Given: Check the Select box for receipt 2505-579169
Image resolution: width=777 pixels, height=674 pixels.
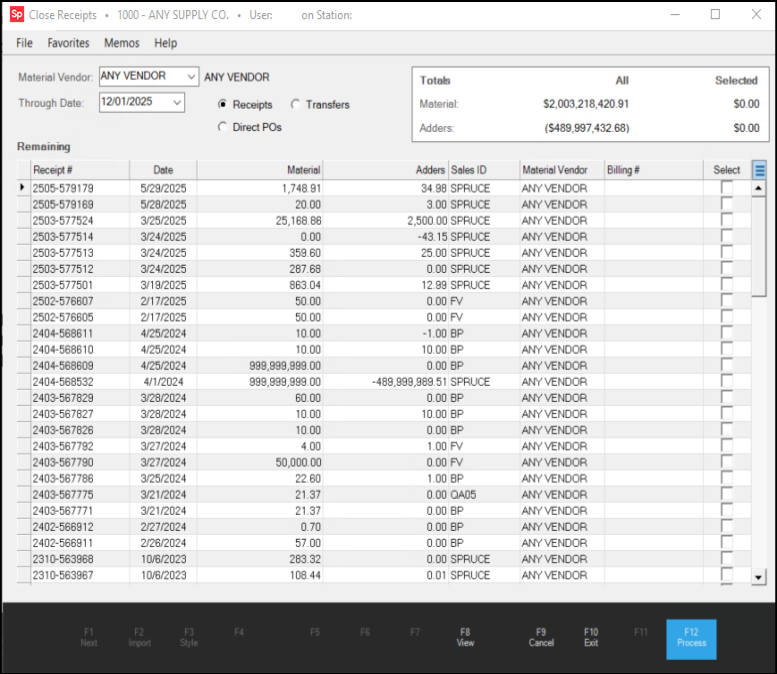Looking at the screenshot, I should point(726,204).
